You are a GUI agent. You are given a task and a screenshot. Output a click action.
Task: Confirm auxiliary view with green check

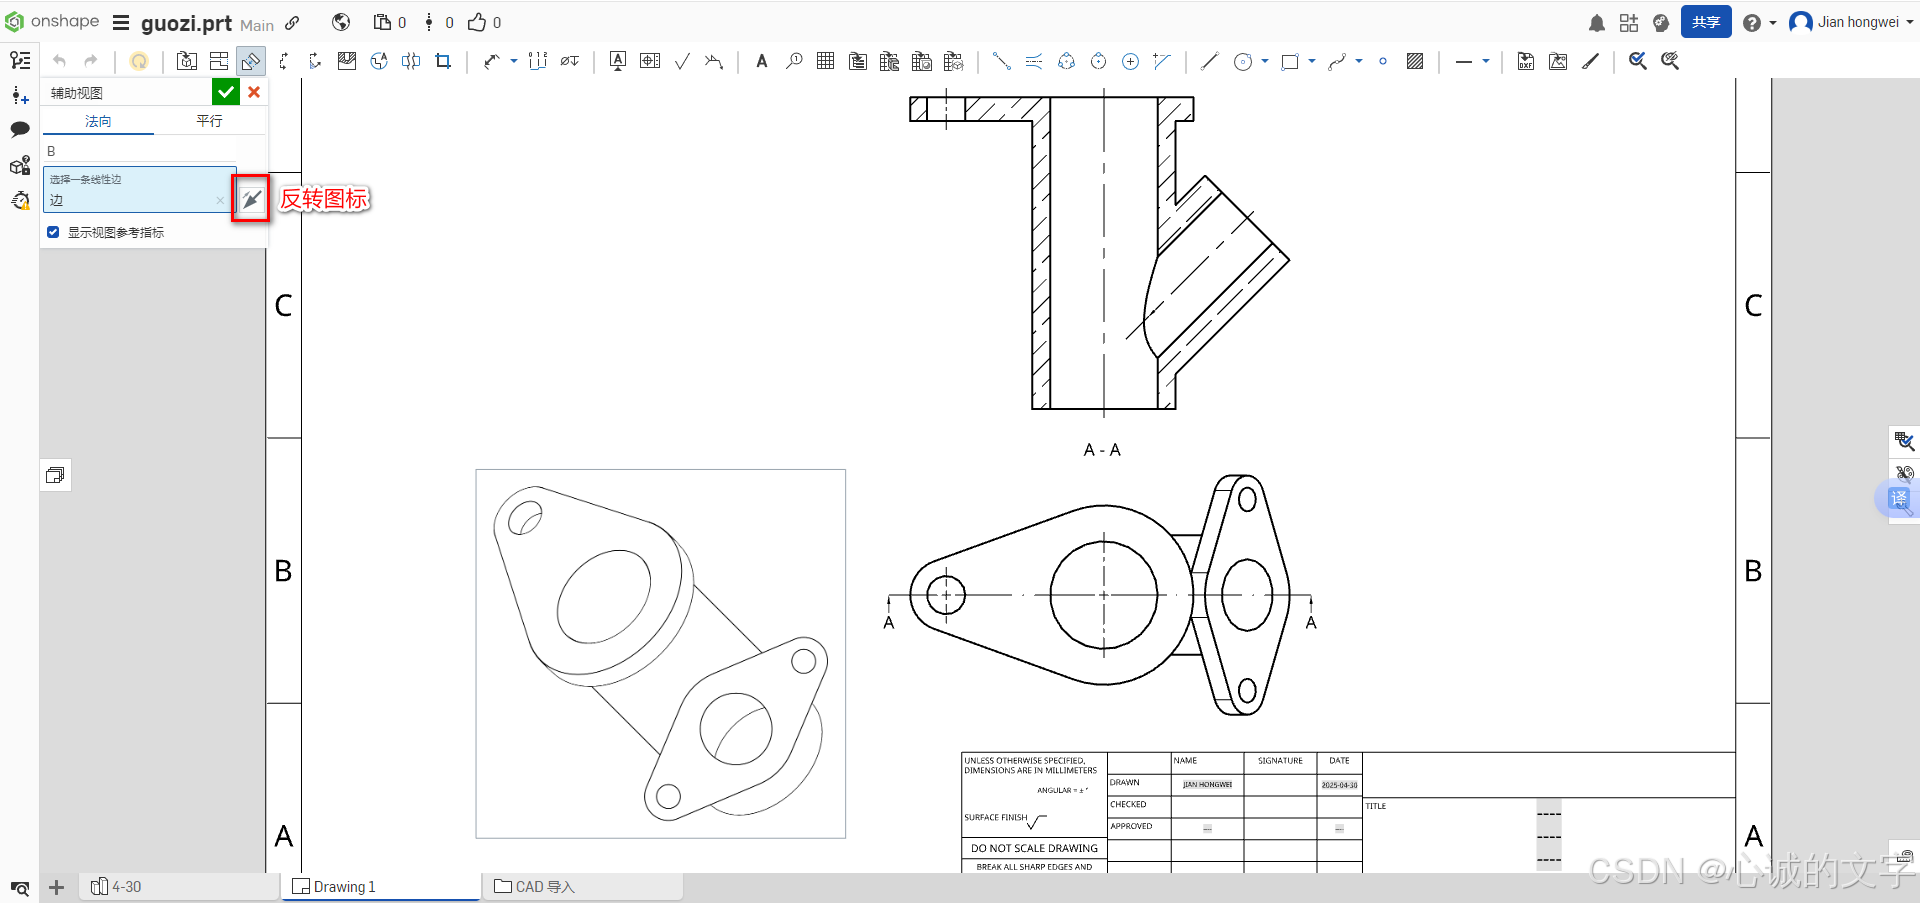coord(226,92)
